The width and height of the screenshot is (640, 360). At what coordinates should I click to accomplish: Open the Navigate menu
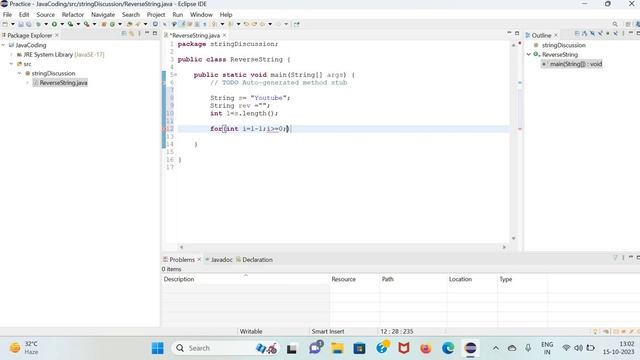coord(103,14)
